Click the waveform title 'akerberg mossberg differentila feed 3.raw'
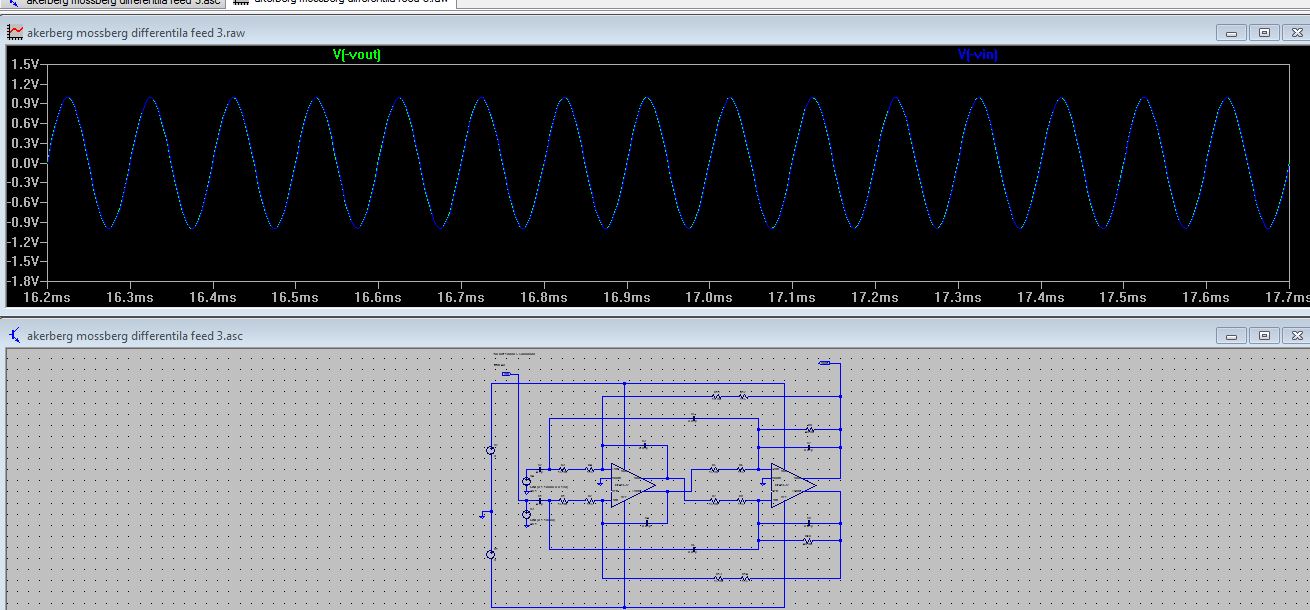This screenshot has height=610, width=1310. (x=136, y=33)
